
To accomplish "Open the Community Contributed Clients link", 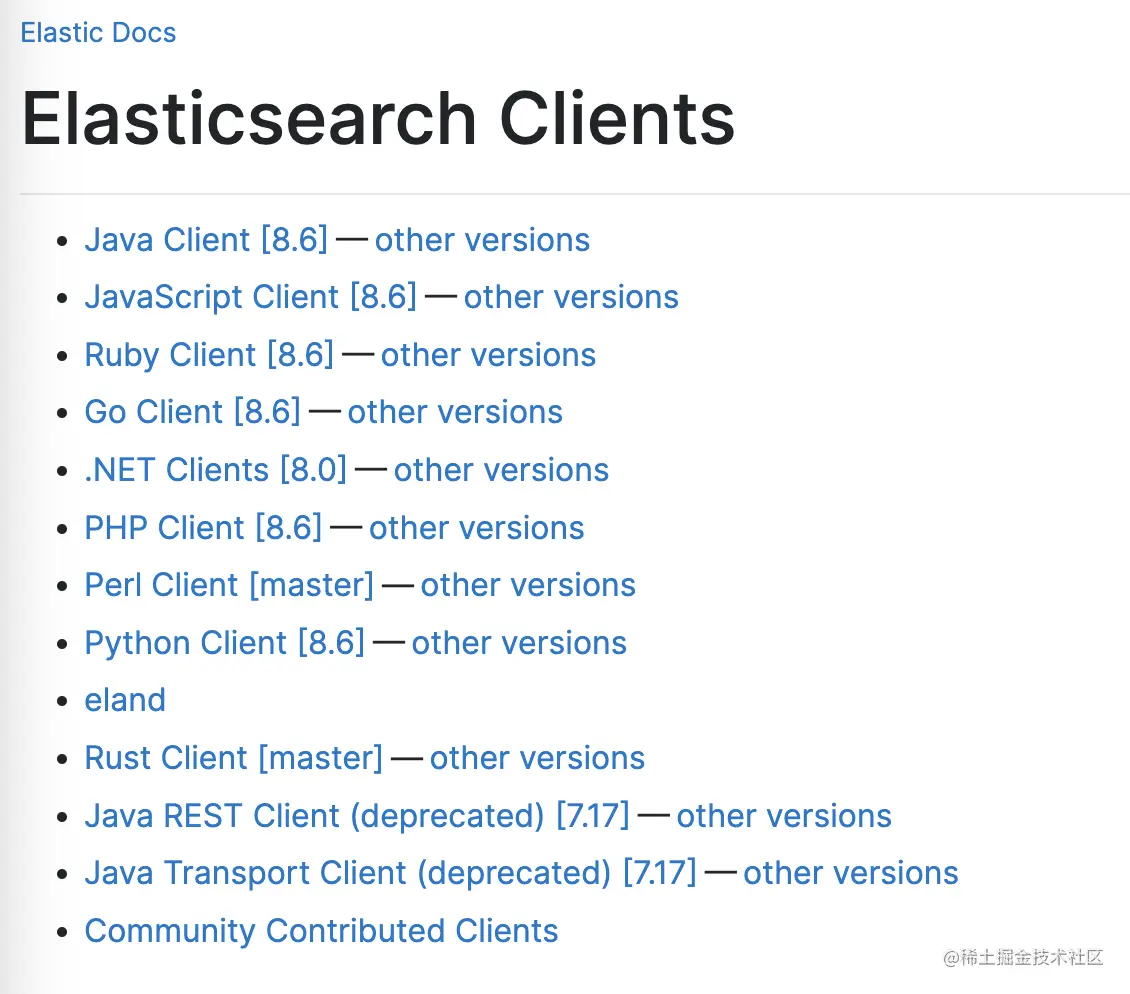I will click(x=321, y=931).
